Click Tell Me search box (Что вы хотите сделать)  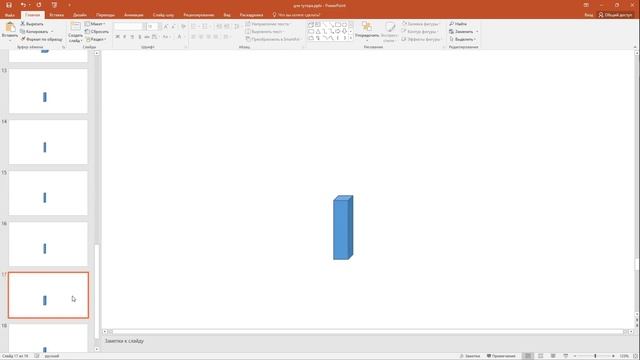click(x=297, y=15)
